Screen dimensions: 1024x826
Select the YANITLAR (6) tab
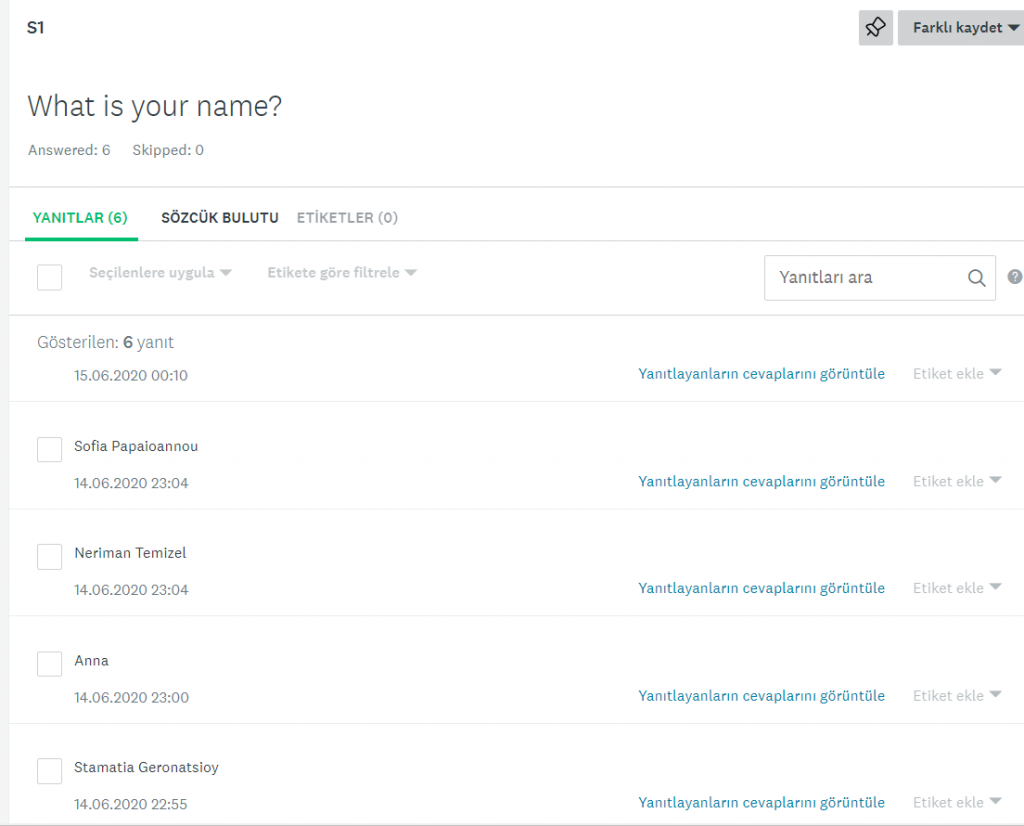tap(80, 218)
